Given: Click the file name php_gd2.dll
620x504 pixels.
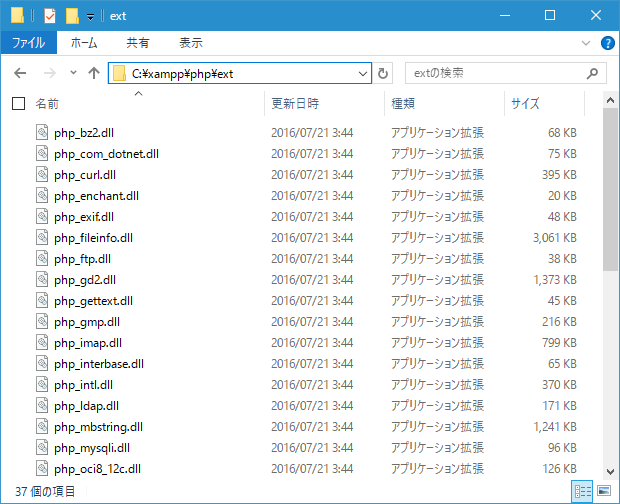Looking at the screenshot, I should tap(85, 280).
